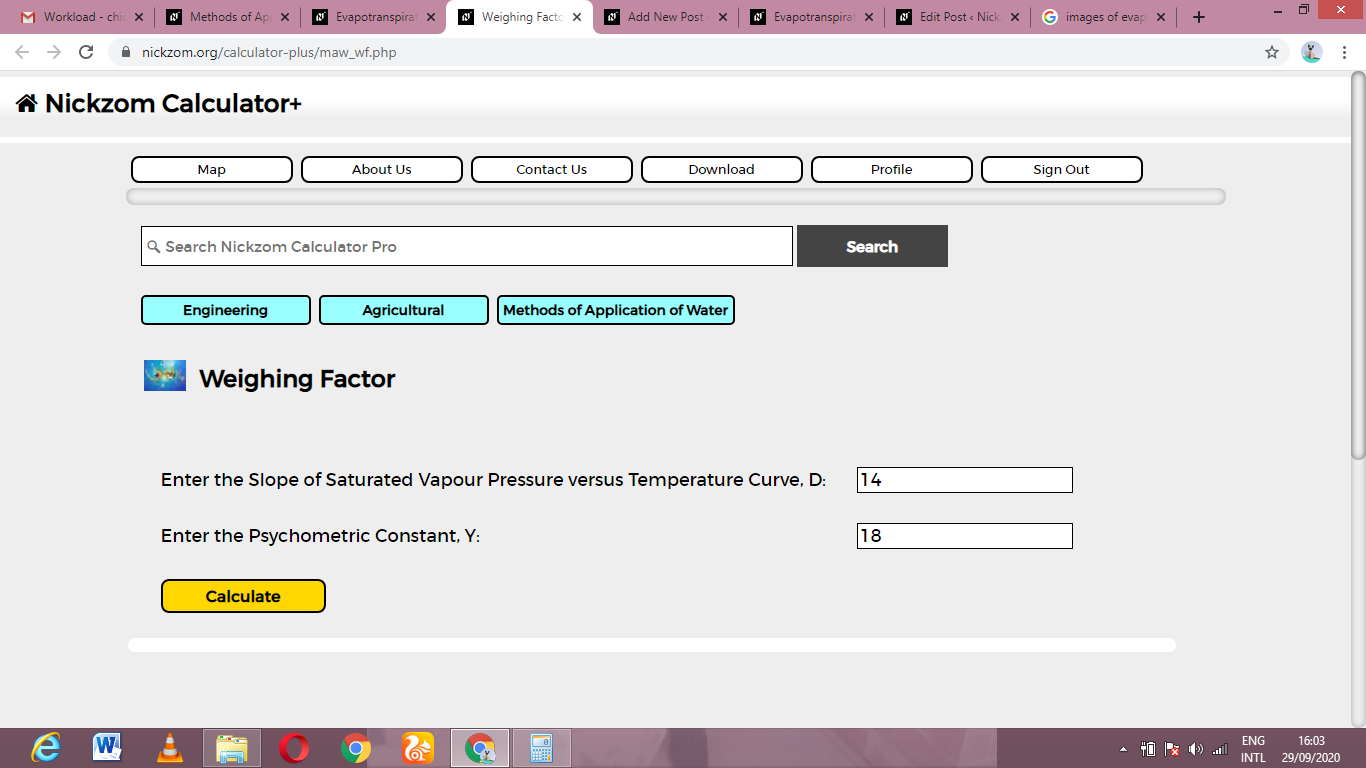The image size is (1366, 768).
Task: Open the Map menu button
Action: (x=212, y=169)
